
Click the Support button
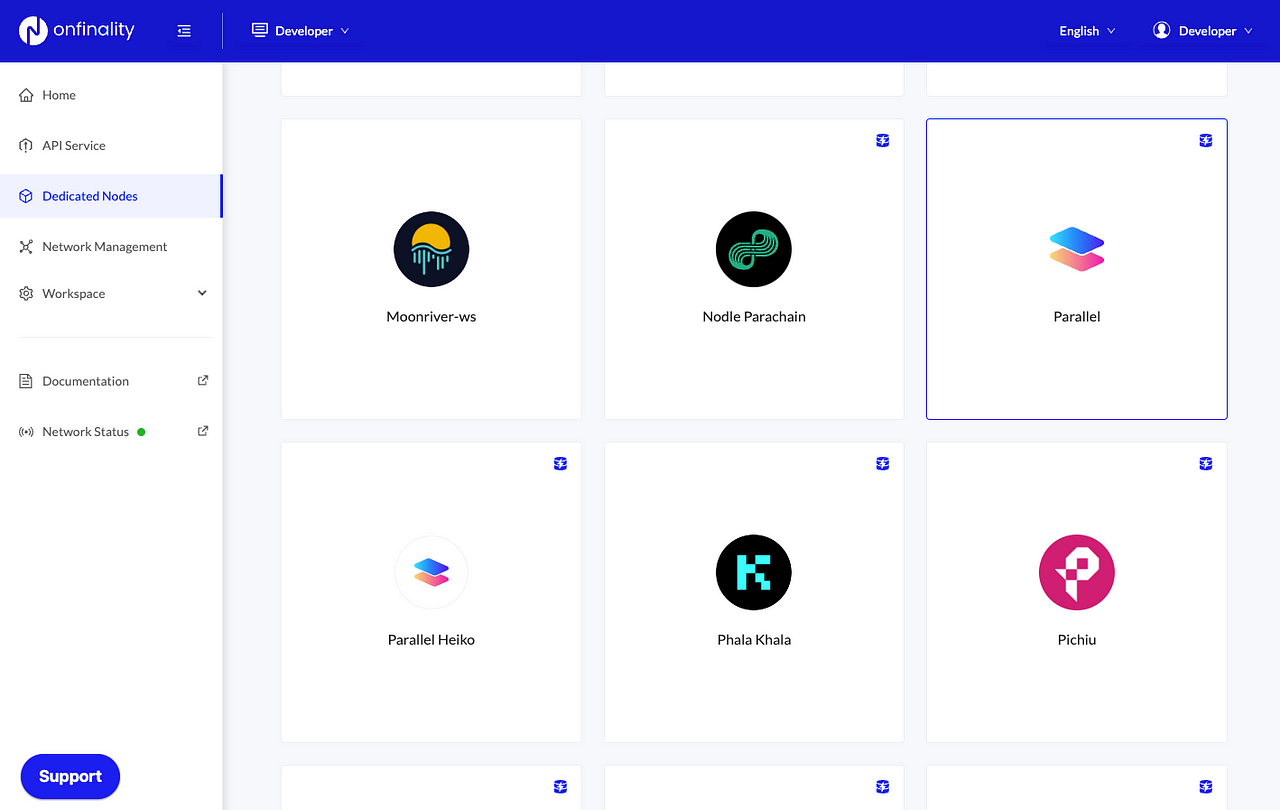pos(70,776)
